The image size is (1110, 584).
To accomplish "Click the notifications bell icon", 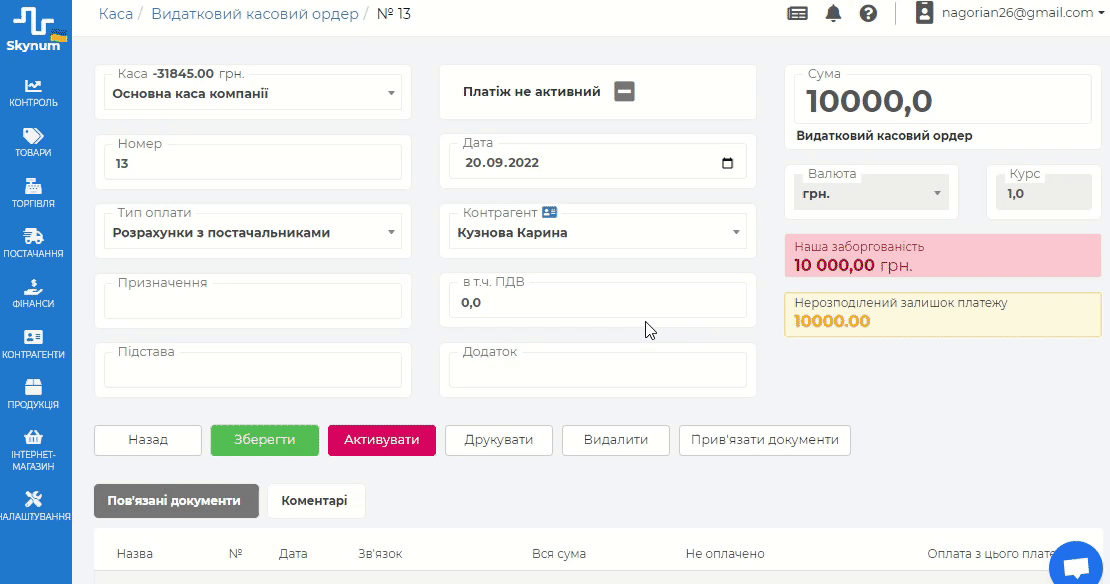I will tap(833, 13).
